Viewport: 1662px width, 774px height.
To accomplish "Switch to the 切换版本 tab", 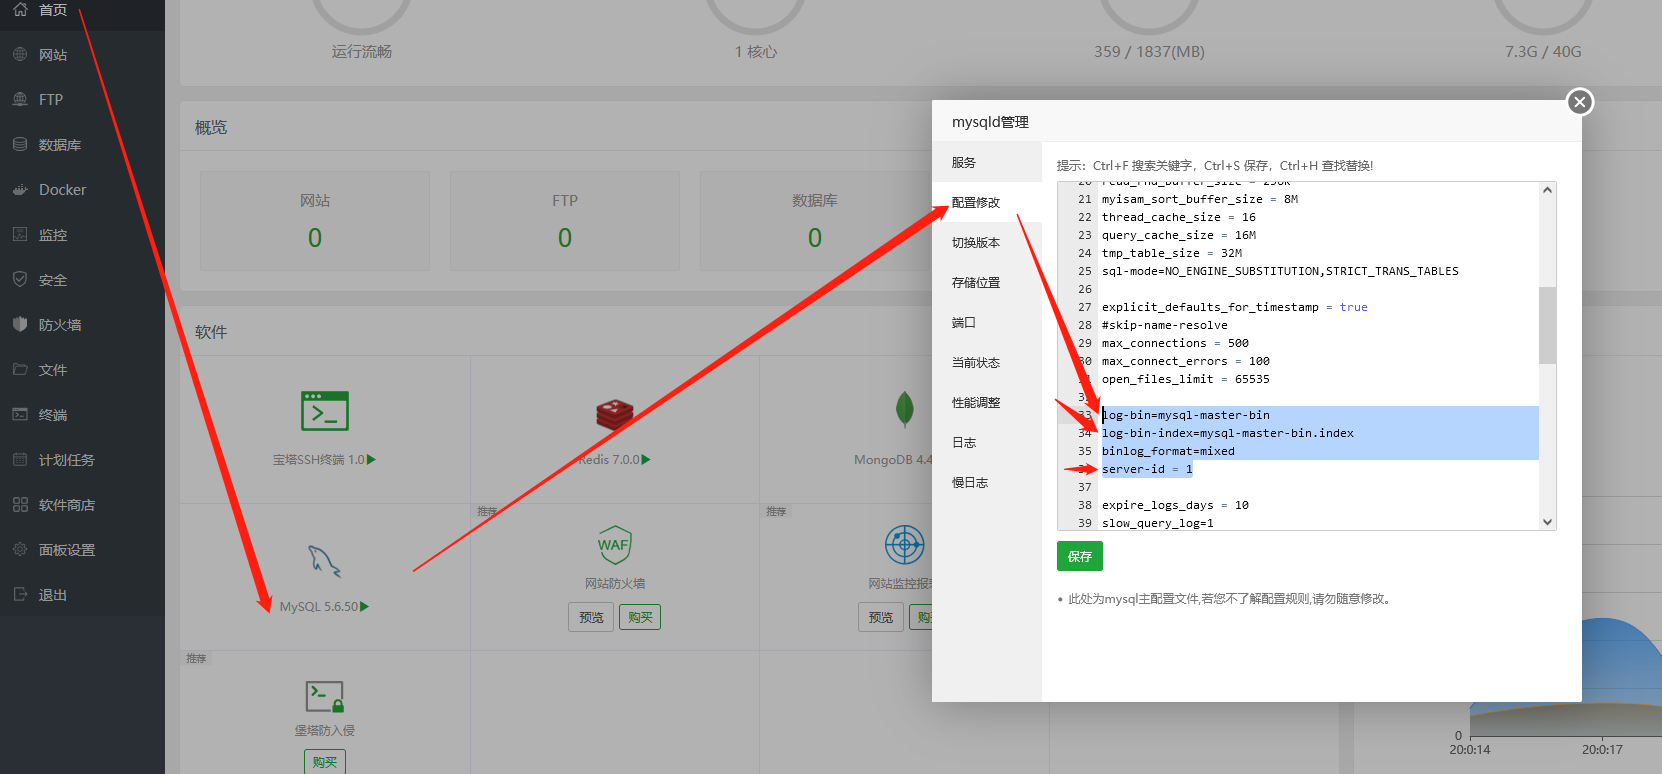I will pos(987,242).
